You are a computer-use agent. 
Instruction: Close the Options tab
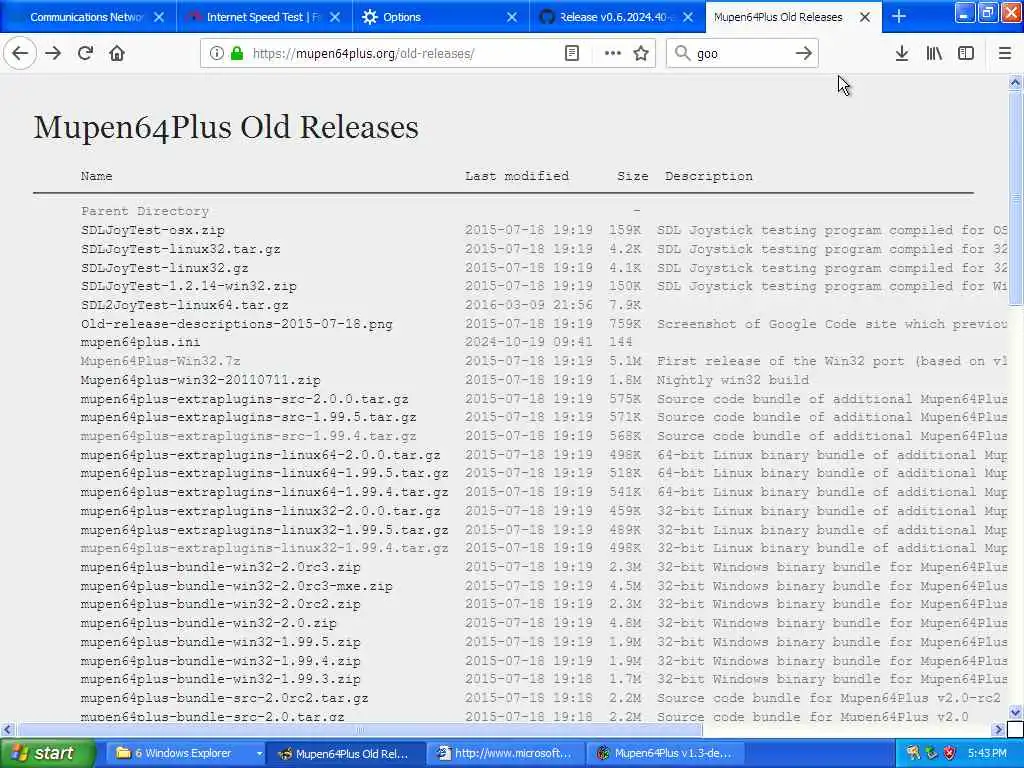click(x=512, y=17)
